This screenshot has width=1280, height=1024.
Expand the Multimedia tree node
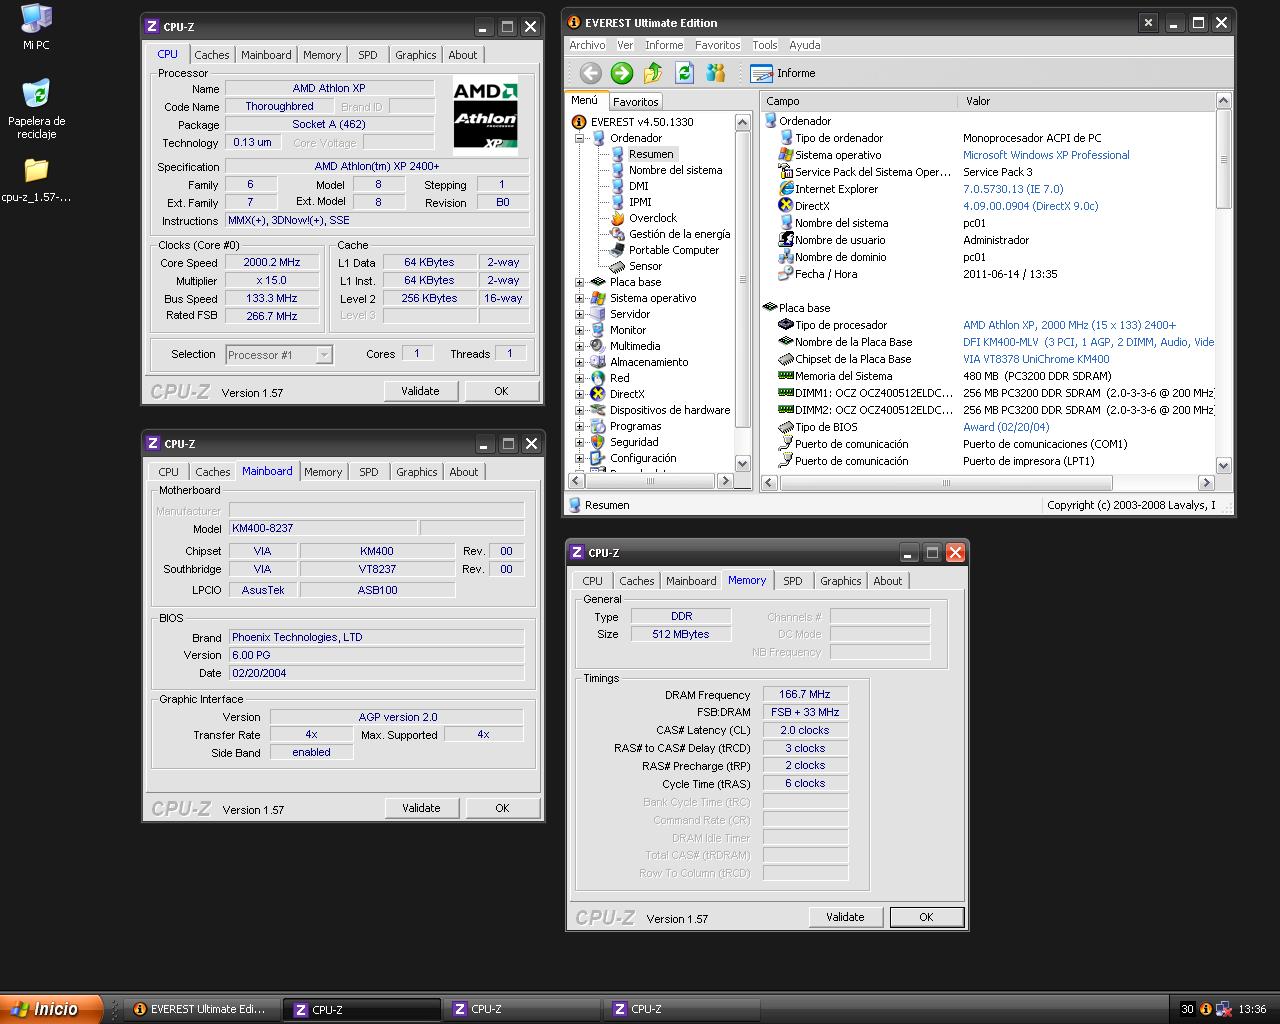579,346
